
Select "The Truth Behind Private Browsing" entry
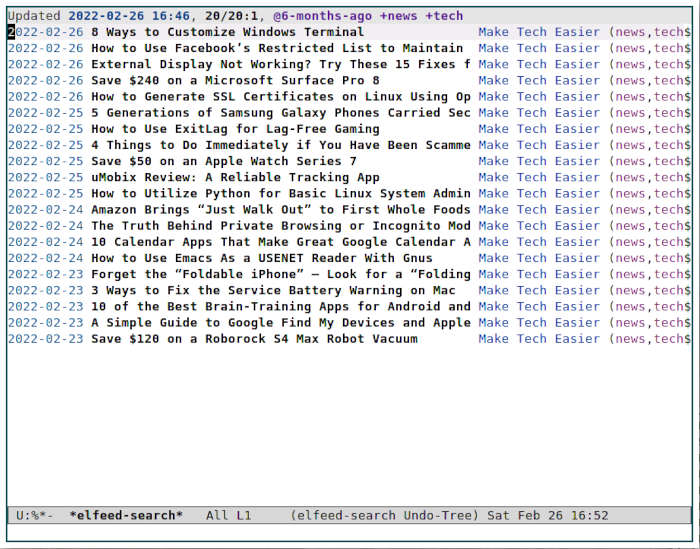(x=280, y=225)
